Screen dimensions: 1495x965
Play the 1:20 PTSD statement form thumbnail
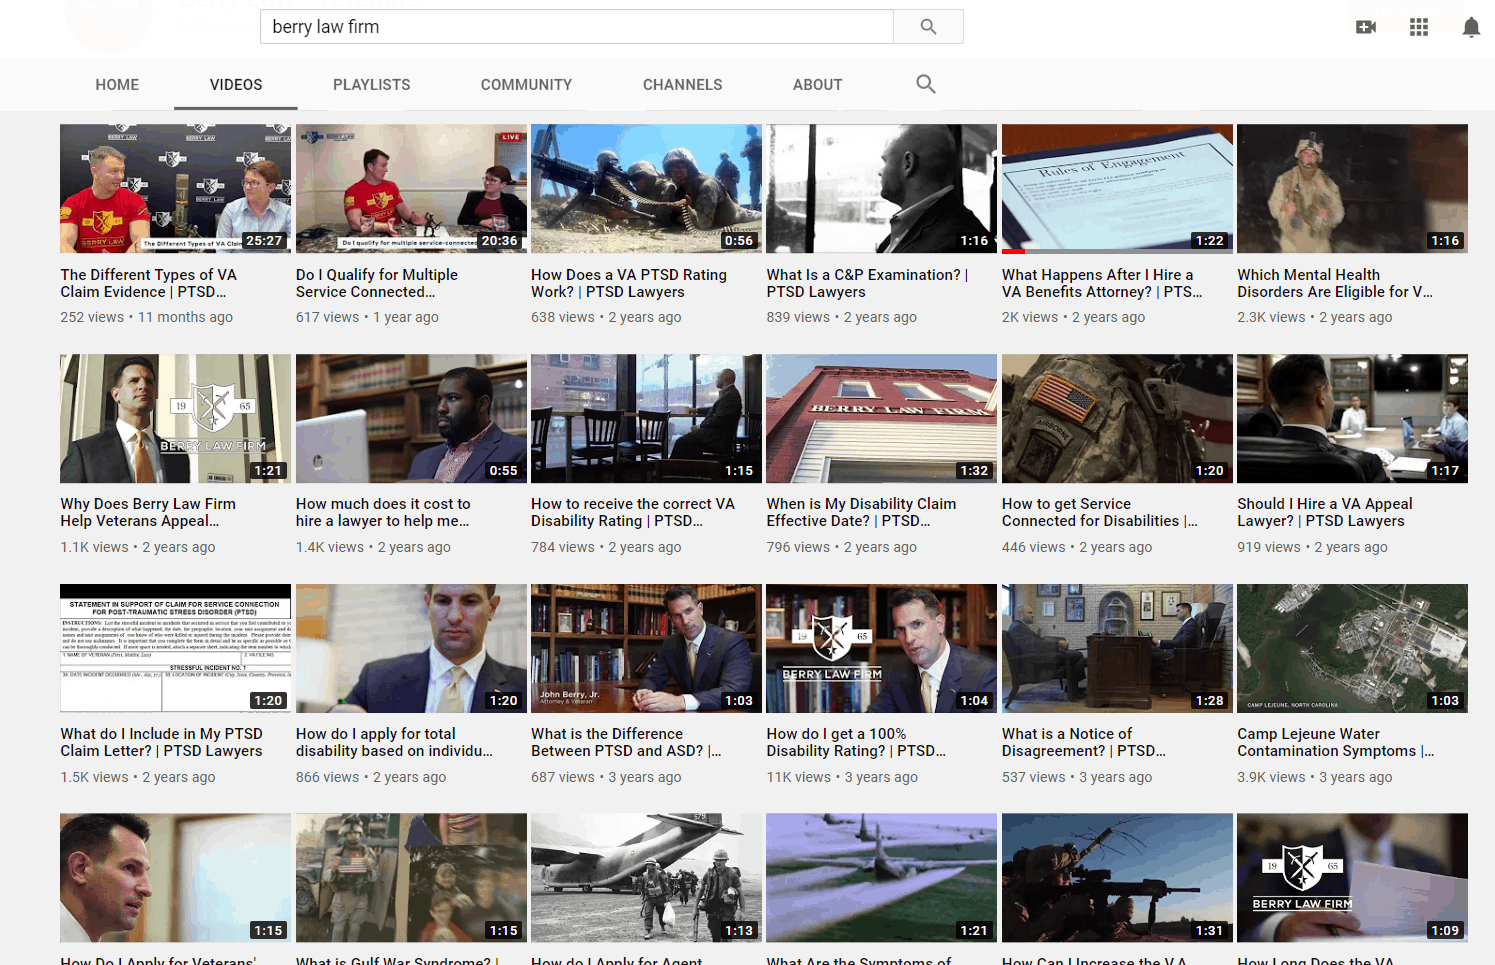(x=175, y=648)
